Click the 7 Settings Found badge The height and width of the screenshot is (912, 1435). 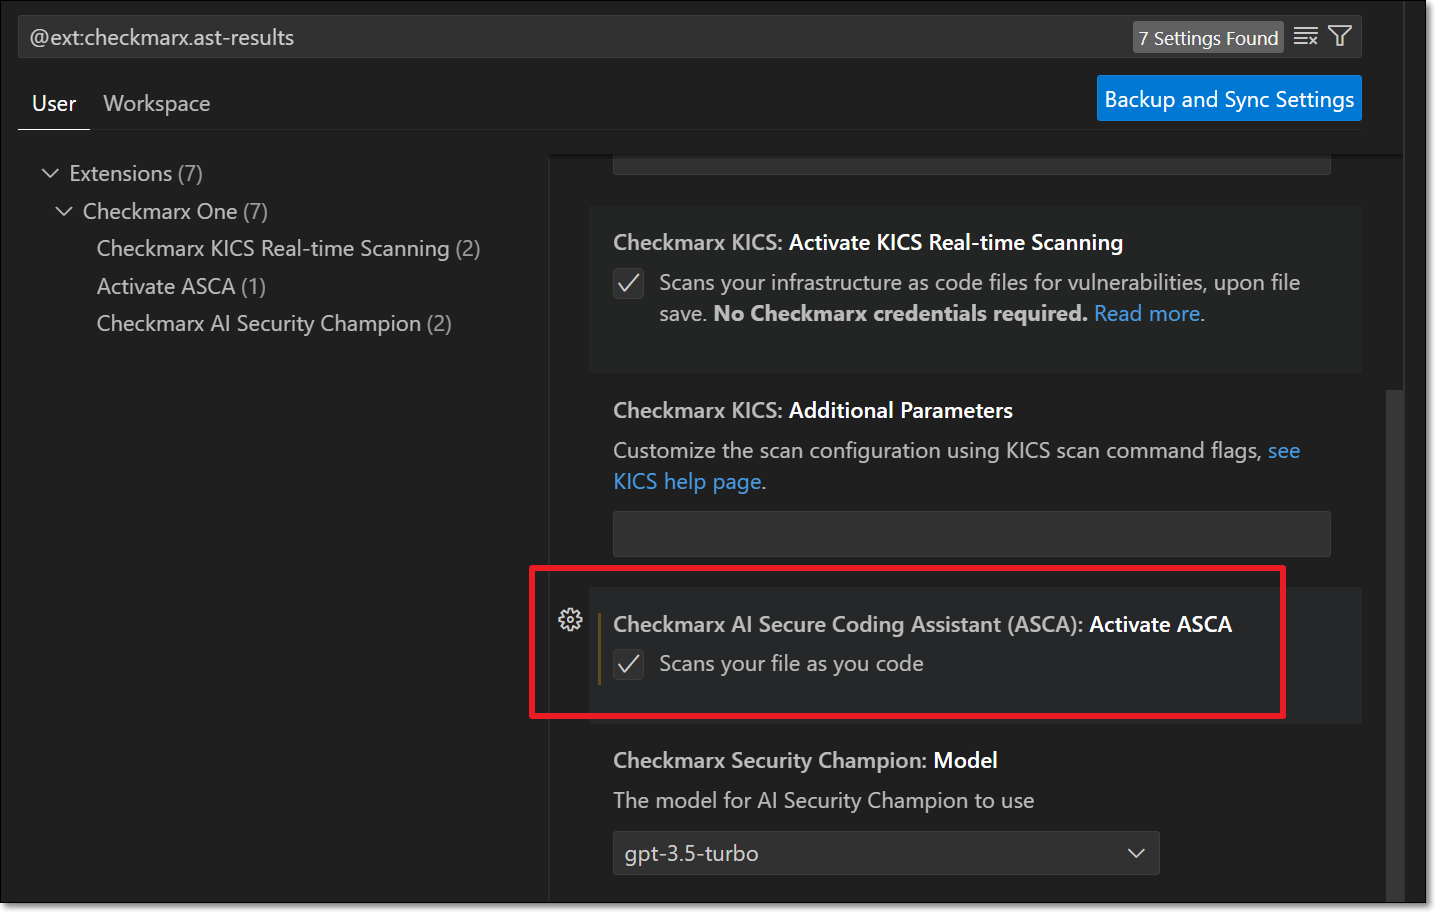pos(1208,38)
